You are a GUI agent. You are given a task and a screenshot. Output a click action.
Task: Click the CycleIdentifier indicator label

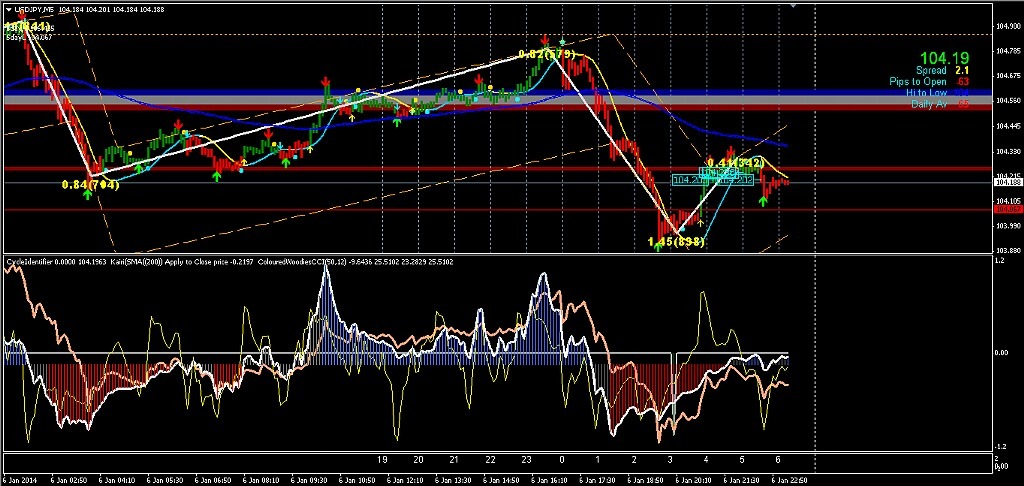point(29,261)
